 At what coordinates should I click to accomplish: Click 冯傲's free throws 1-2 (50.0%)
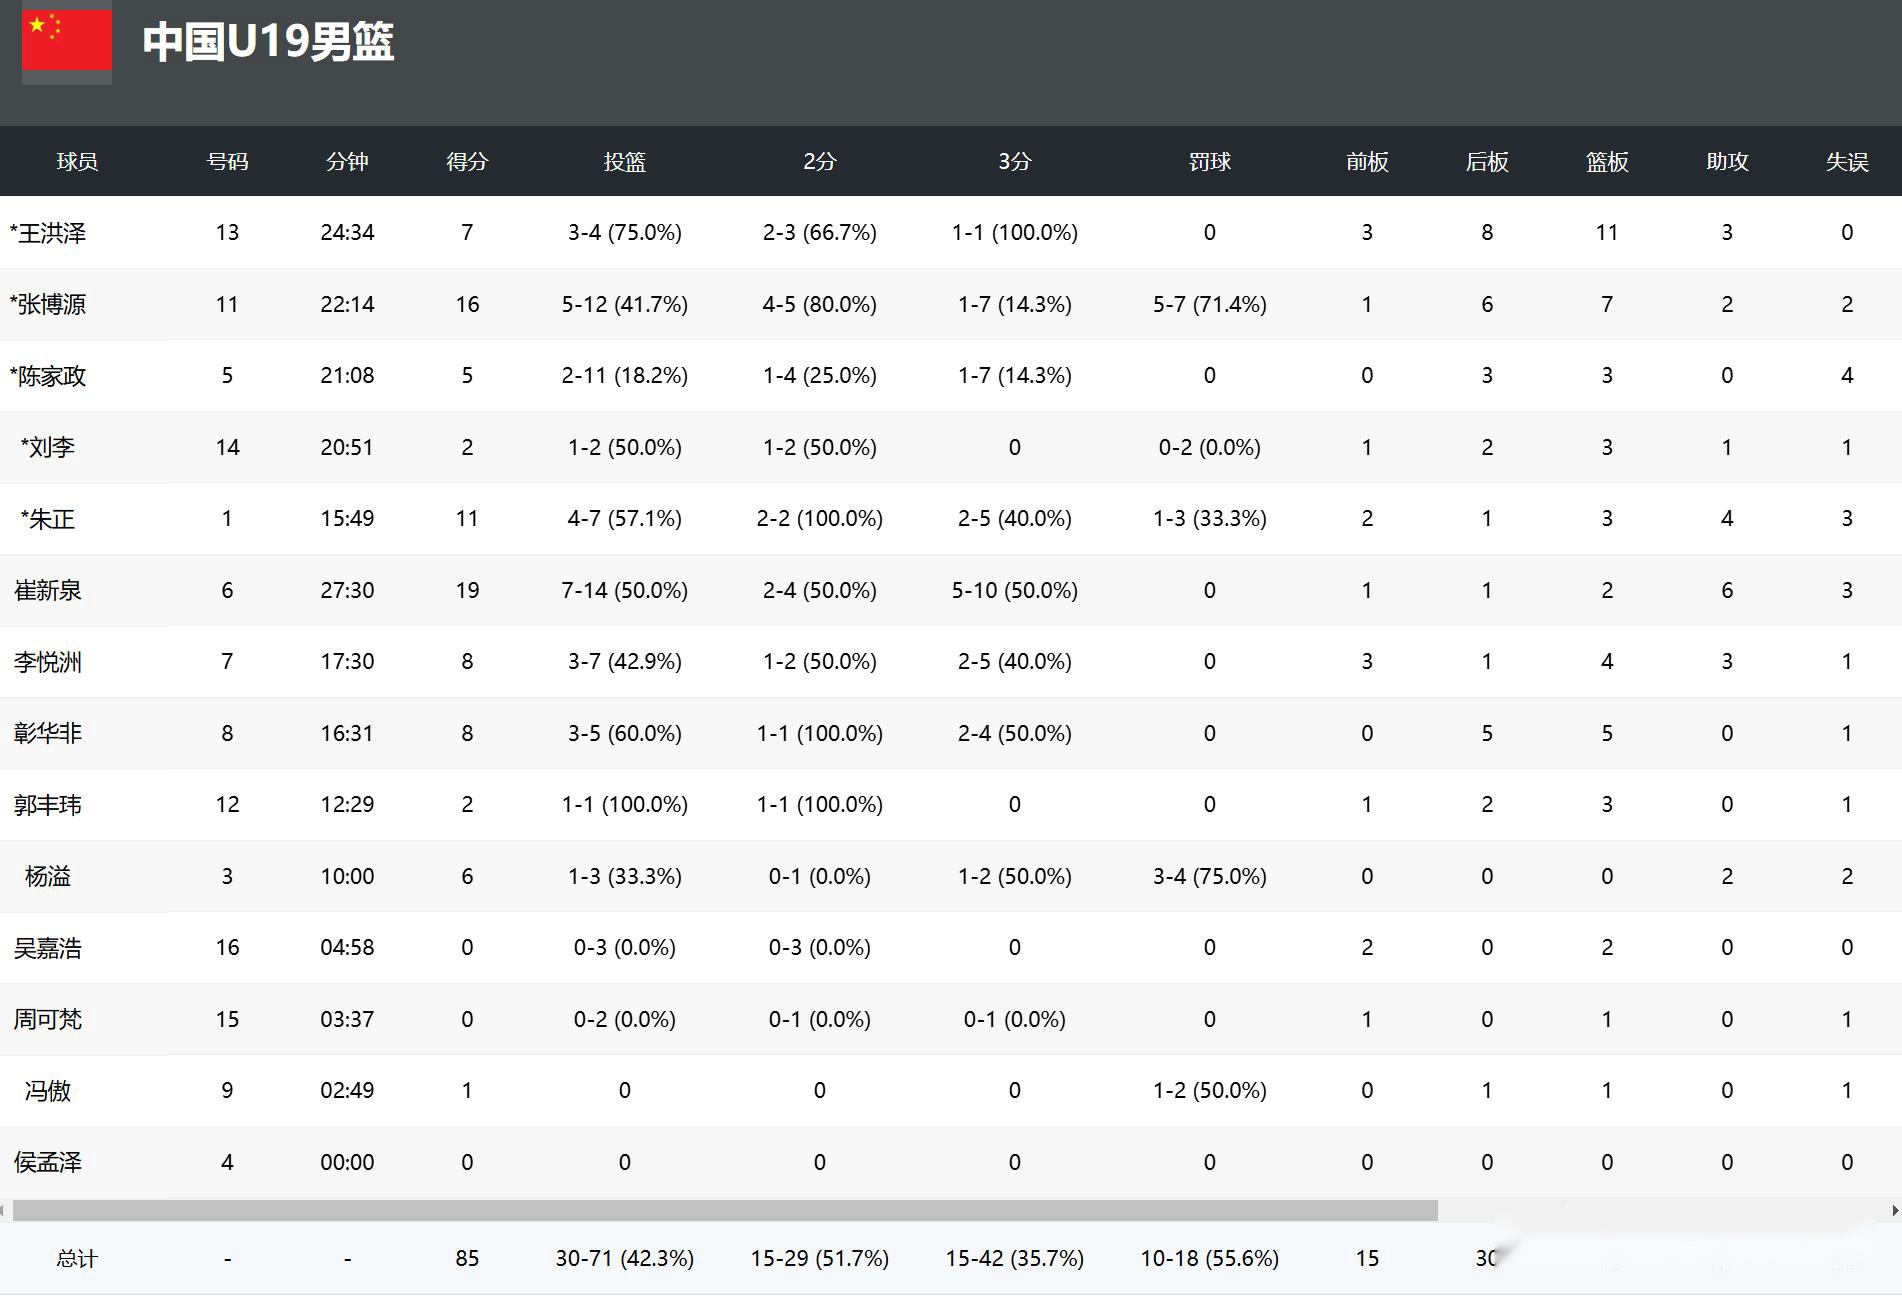1210,1090
